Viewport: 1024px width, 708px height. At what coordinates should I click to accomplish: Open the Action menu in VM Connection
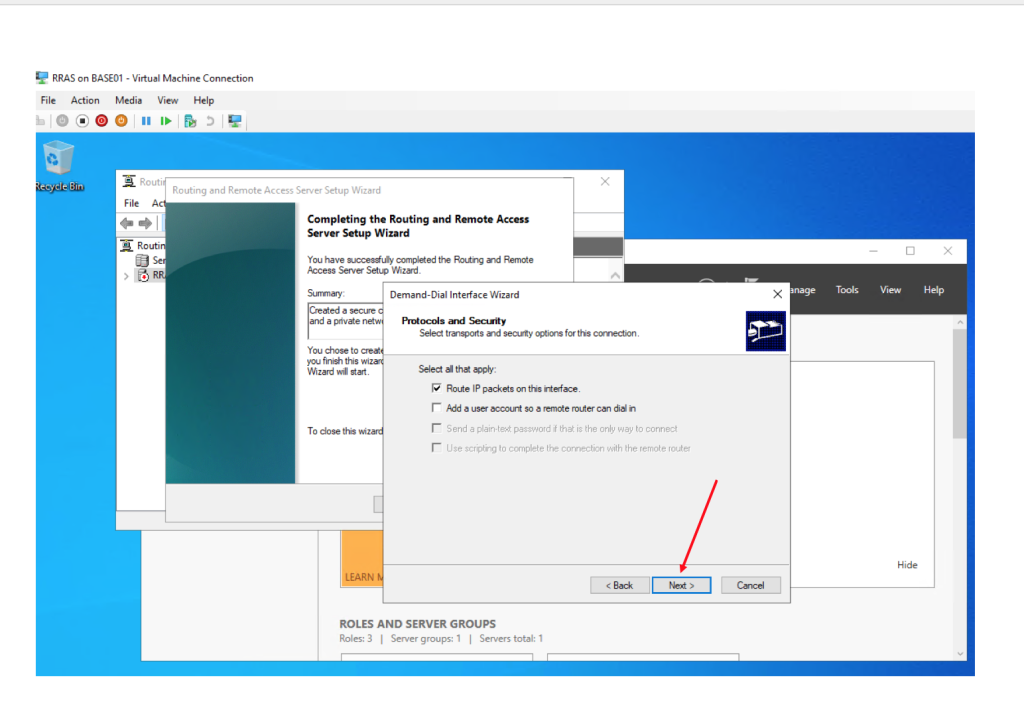[85, 100]
